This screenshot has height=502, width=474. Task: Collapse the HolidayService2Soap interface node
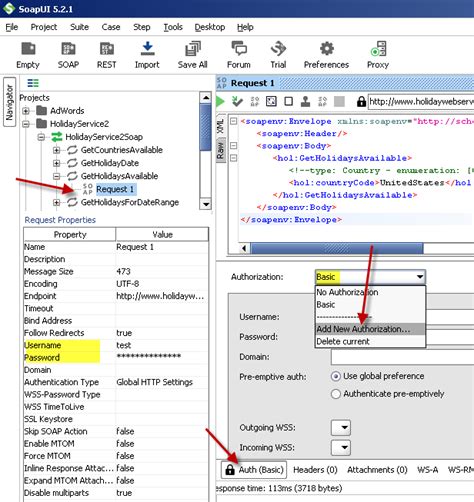tap(41, 137)
